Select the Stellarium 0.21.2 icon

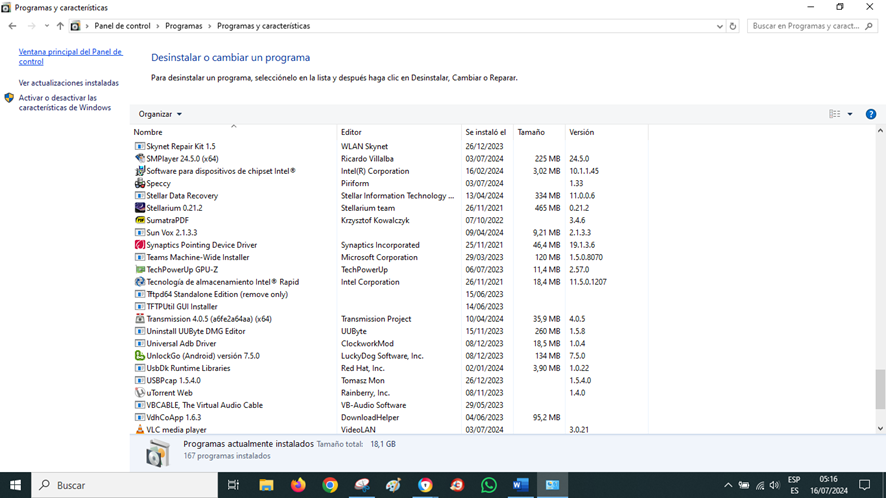(x=140, y=208)
